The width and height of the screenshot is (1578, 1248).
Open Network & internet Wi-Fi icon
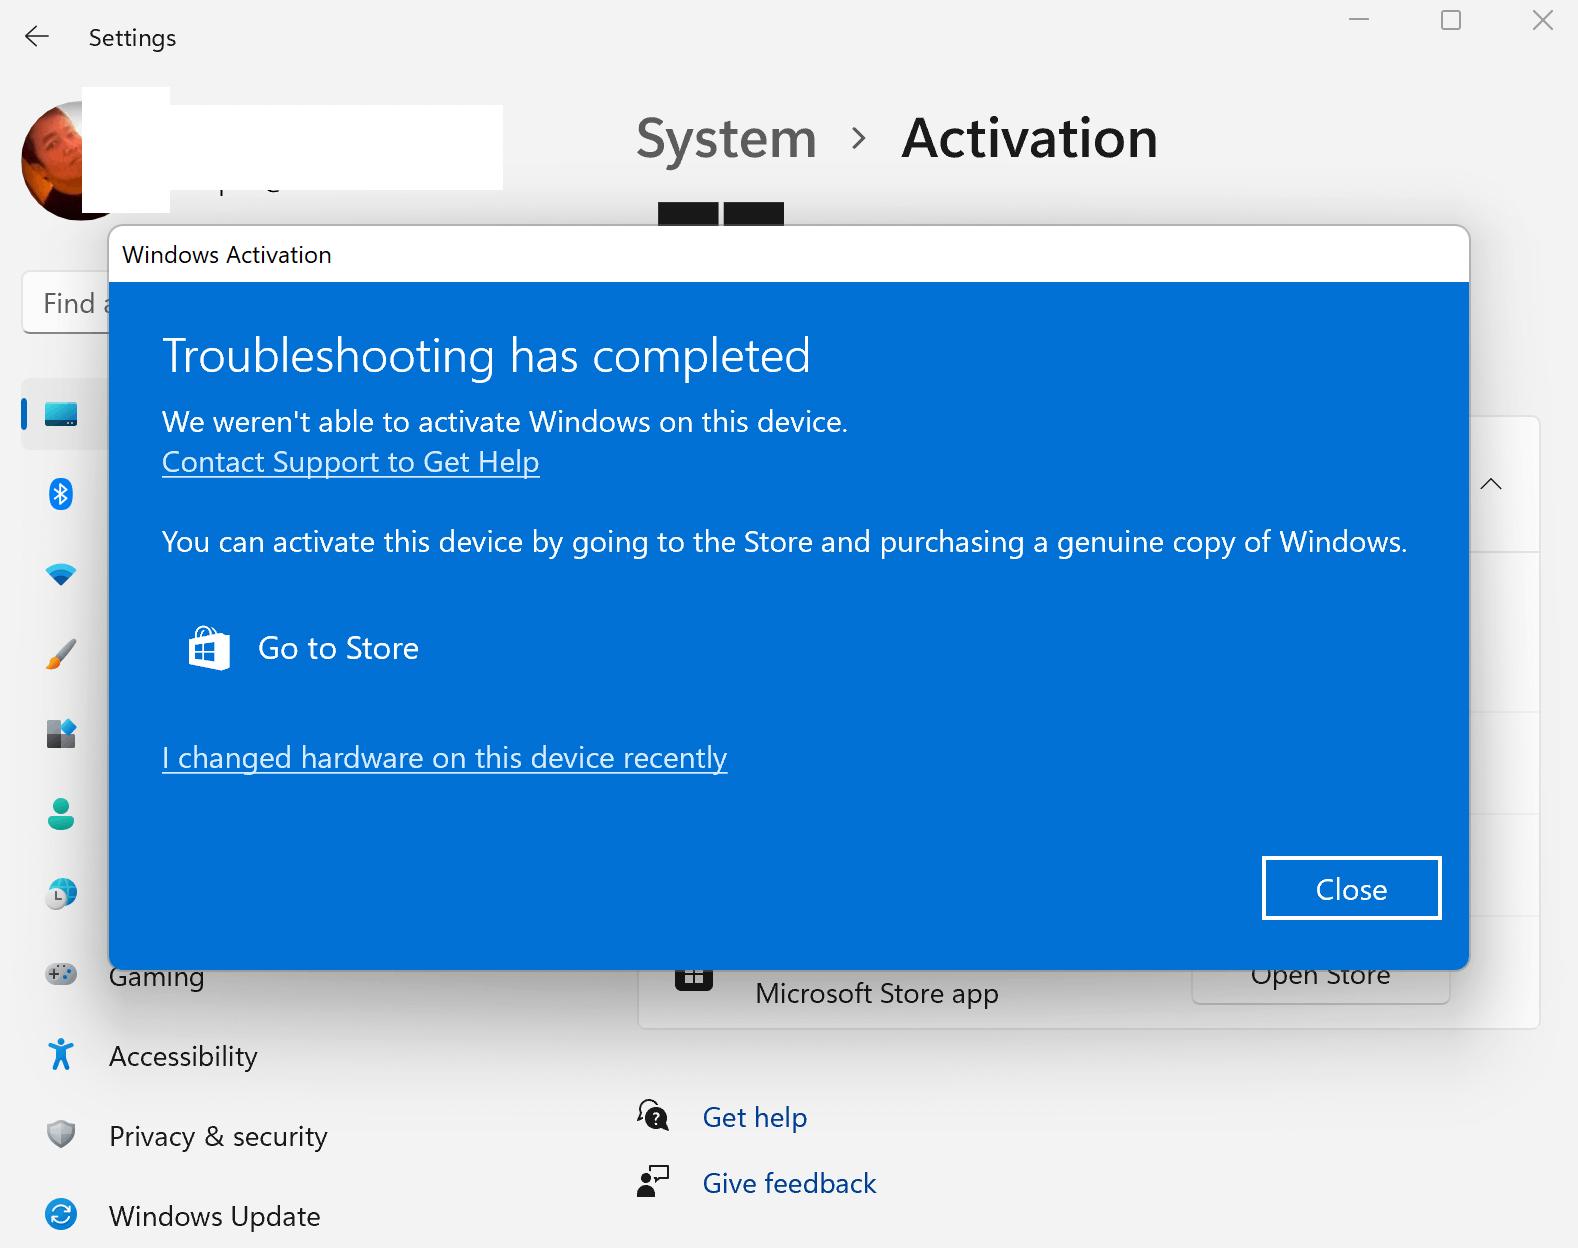[x=61, y=575]
